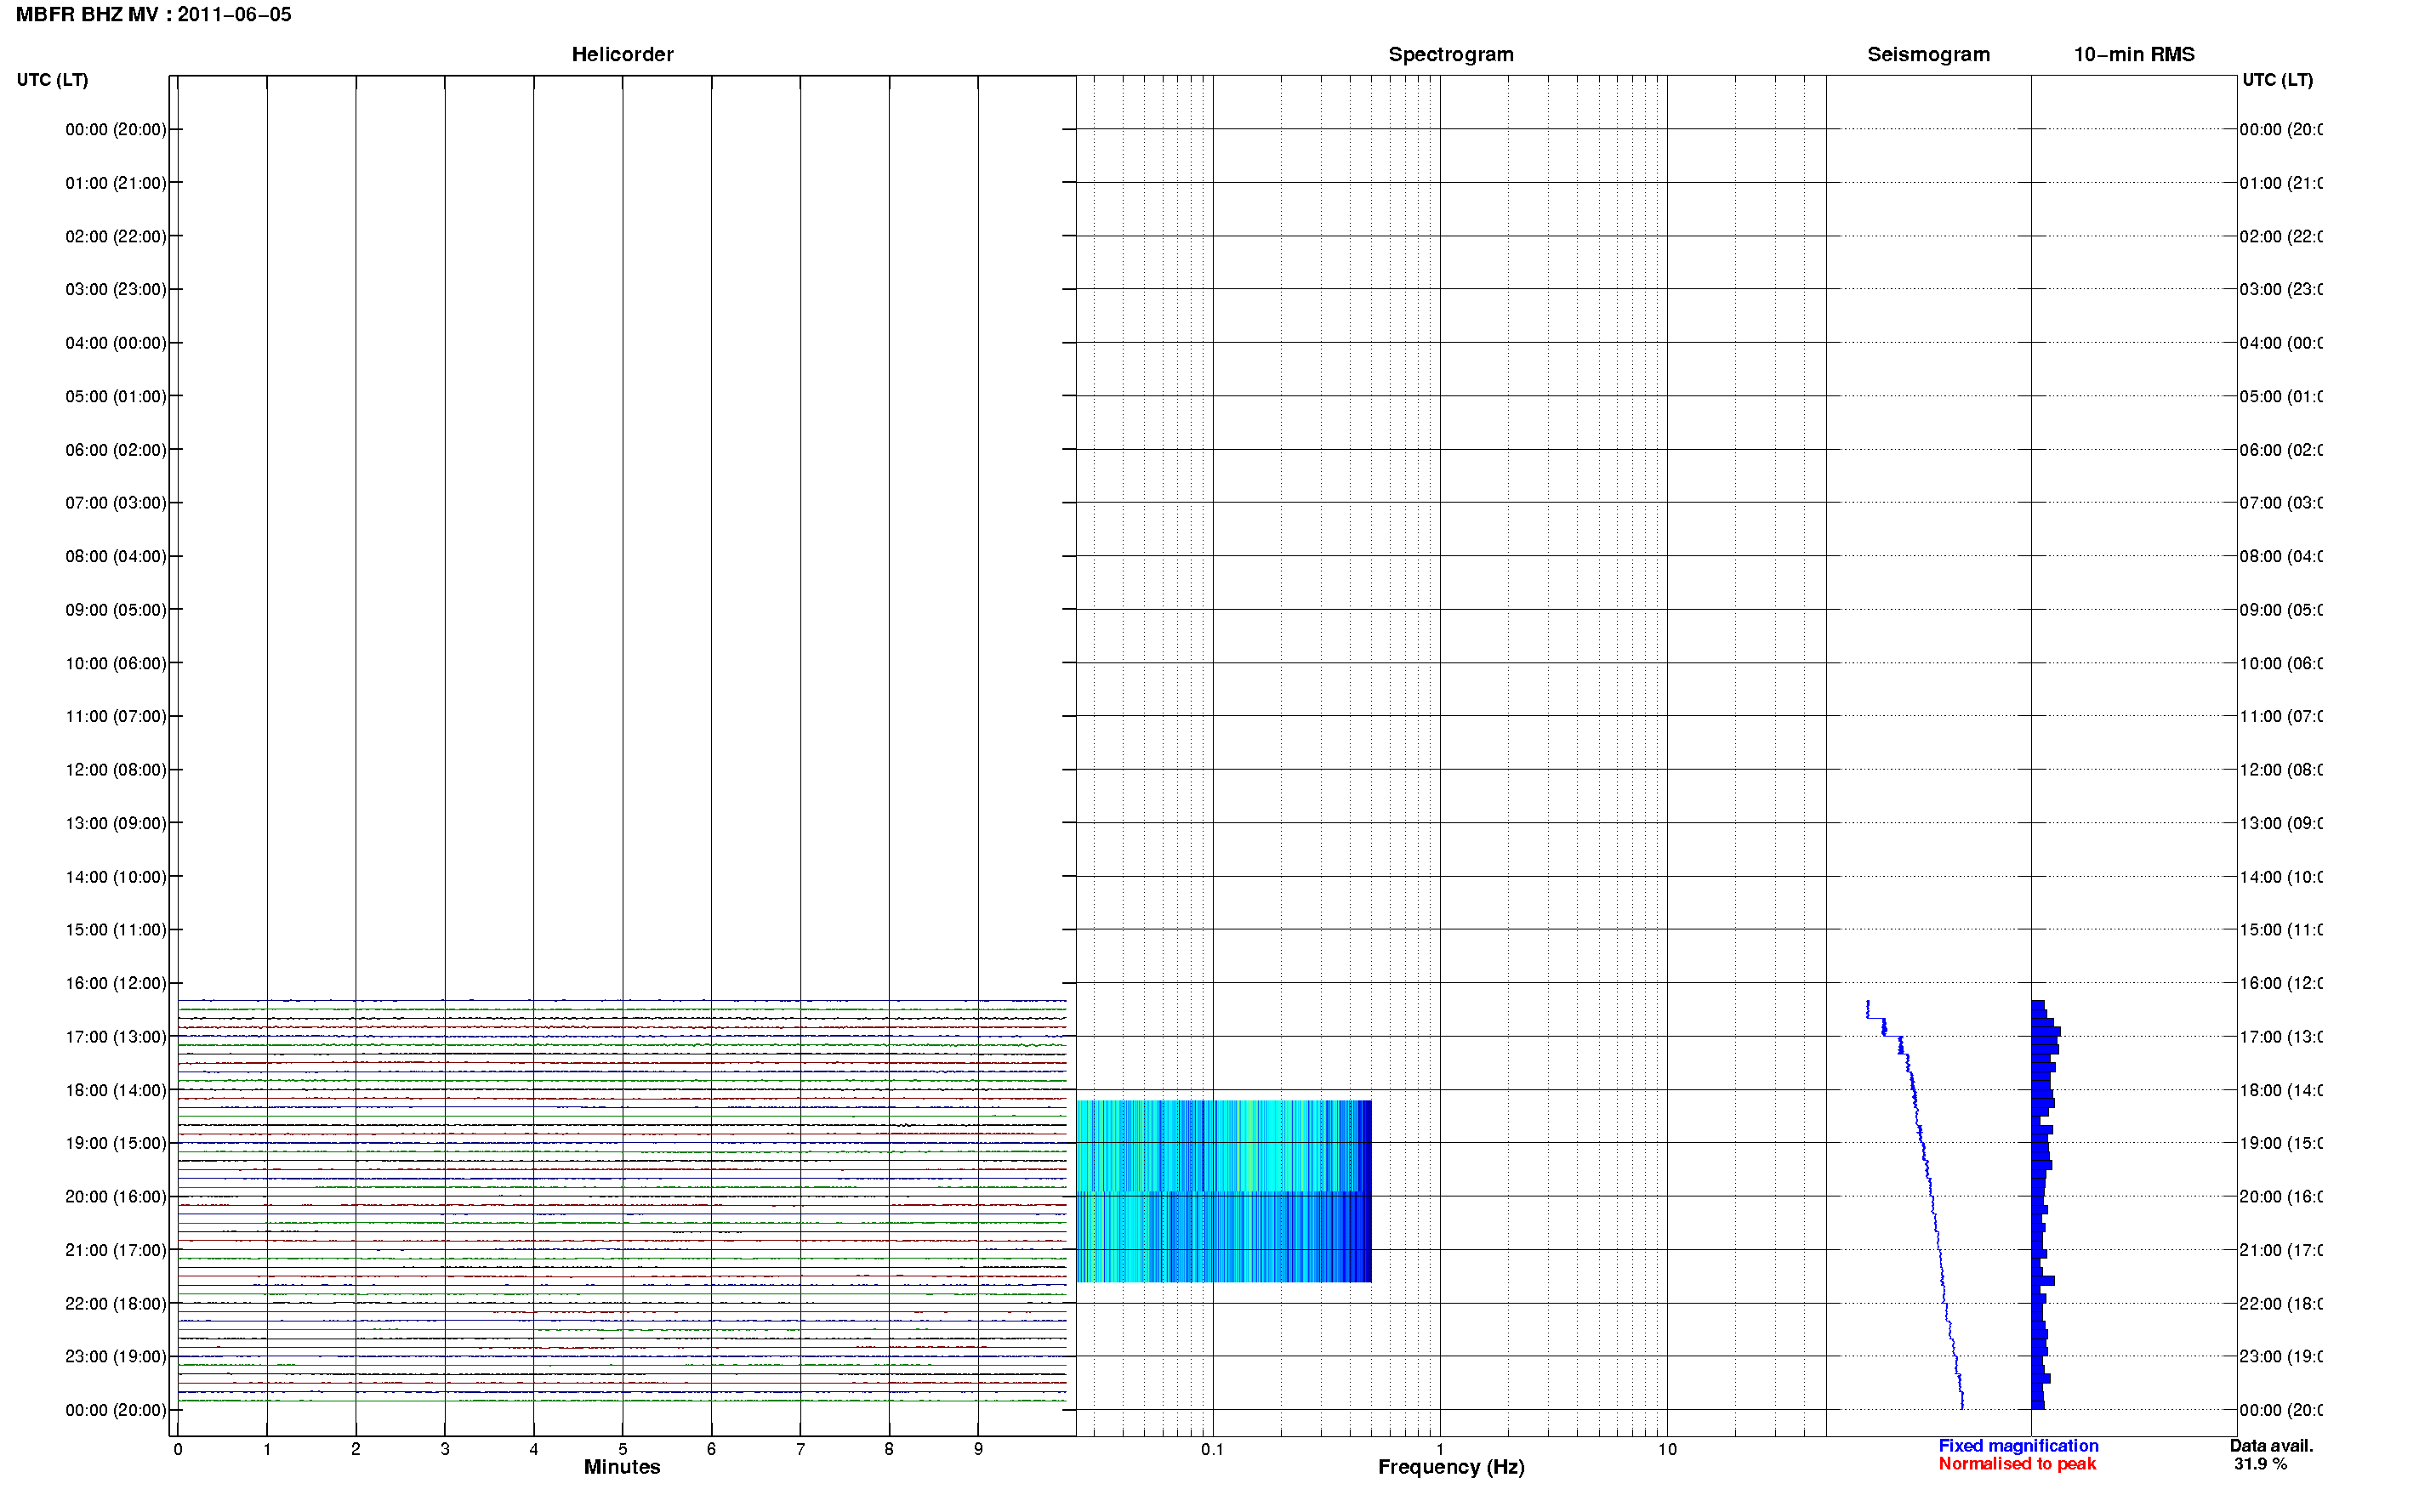
Task: Click the left time label '02:00 (22:00)'
Action: [x=116, y=236]
